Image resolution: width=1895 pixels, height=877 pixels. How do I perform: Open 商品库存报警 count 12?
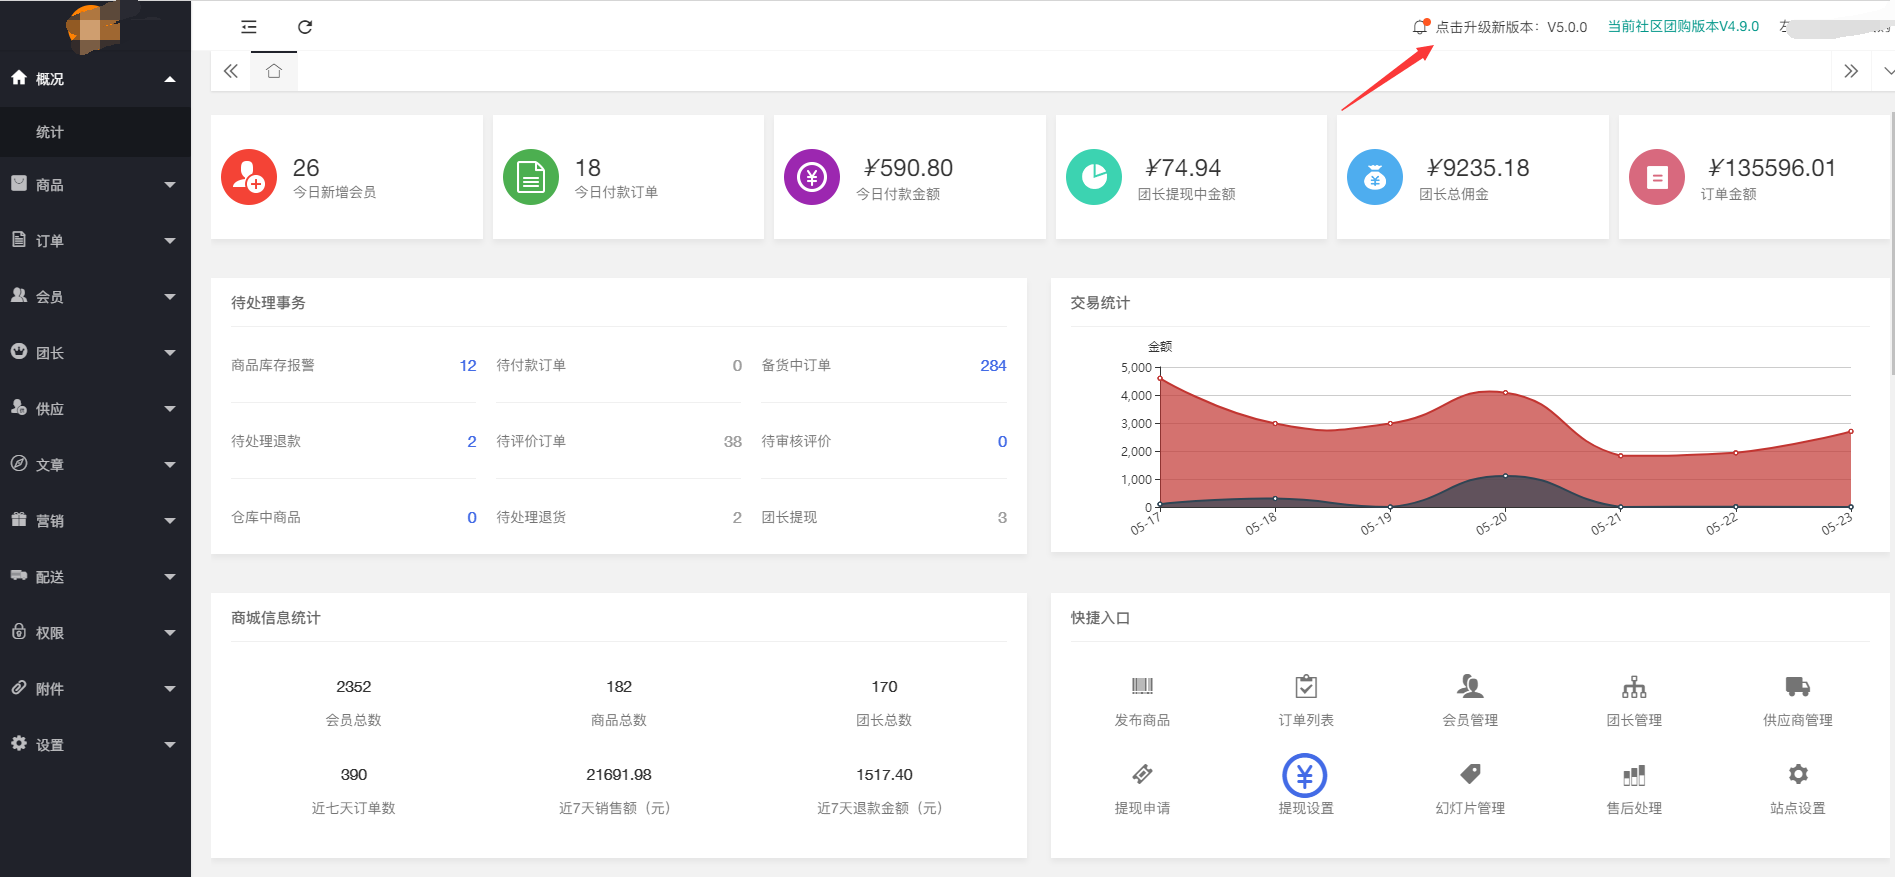coord(468,366)
